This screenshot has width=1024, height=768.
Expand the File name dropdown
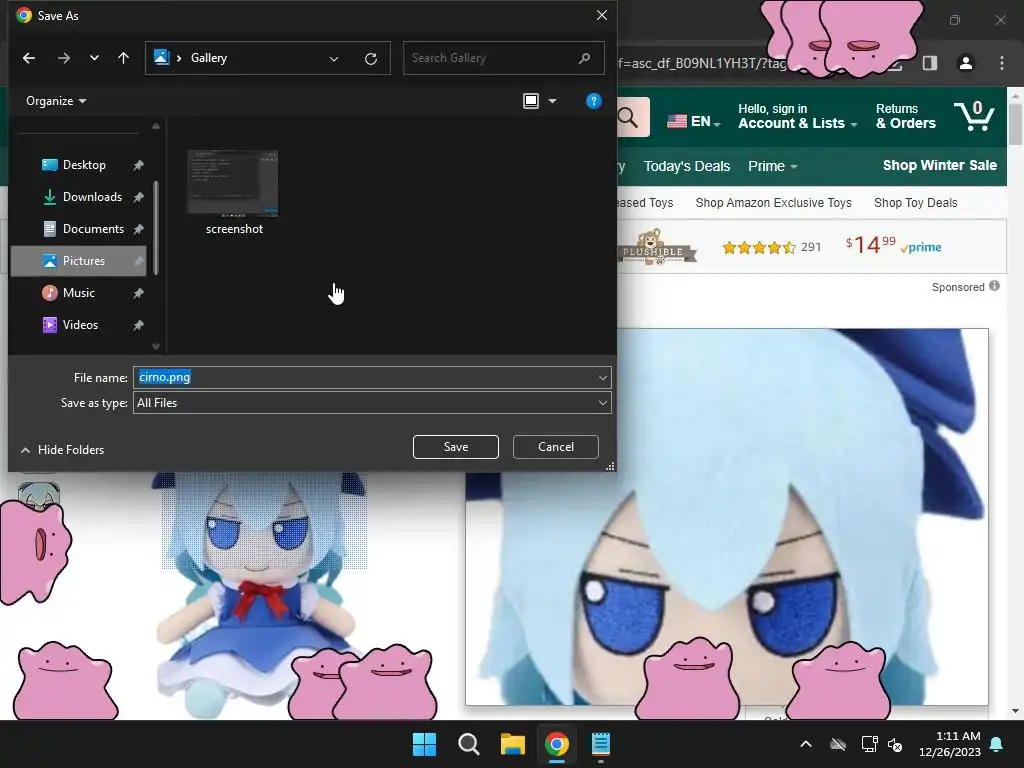point(602,377)
